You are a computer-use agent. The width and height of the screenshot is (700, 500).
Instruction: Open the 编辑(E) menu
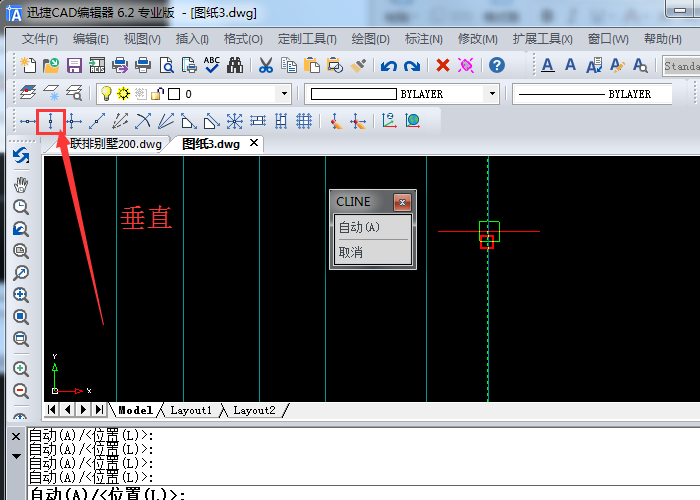coord(91,39)
